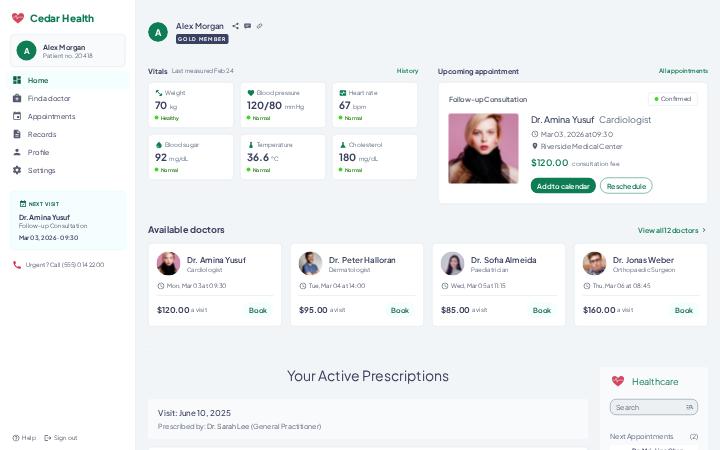720x450 pixels.
Task: Click the clock icon beside Mar 03, 2026 at 09:30
Action: [534, 134]
